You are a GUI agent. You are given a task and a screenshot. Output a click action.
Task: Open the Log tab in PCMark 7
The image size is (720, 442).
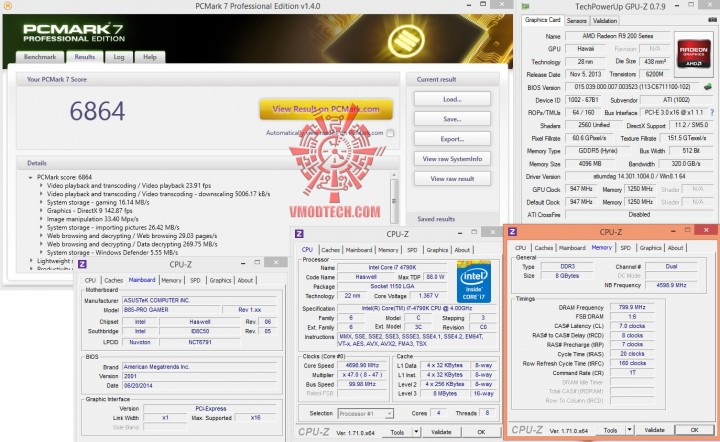pos(119,57)
